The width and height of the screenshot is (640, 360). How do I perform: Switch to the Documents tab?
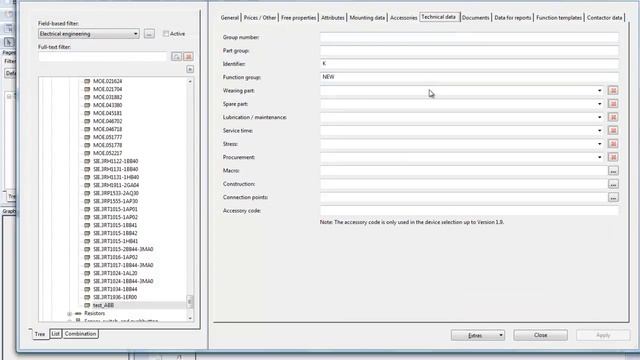click(x=476, y=18)
